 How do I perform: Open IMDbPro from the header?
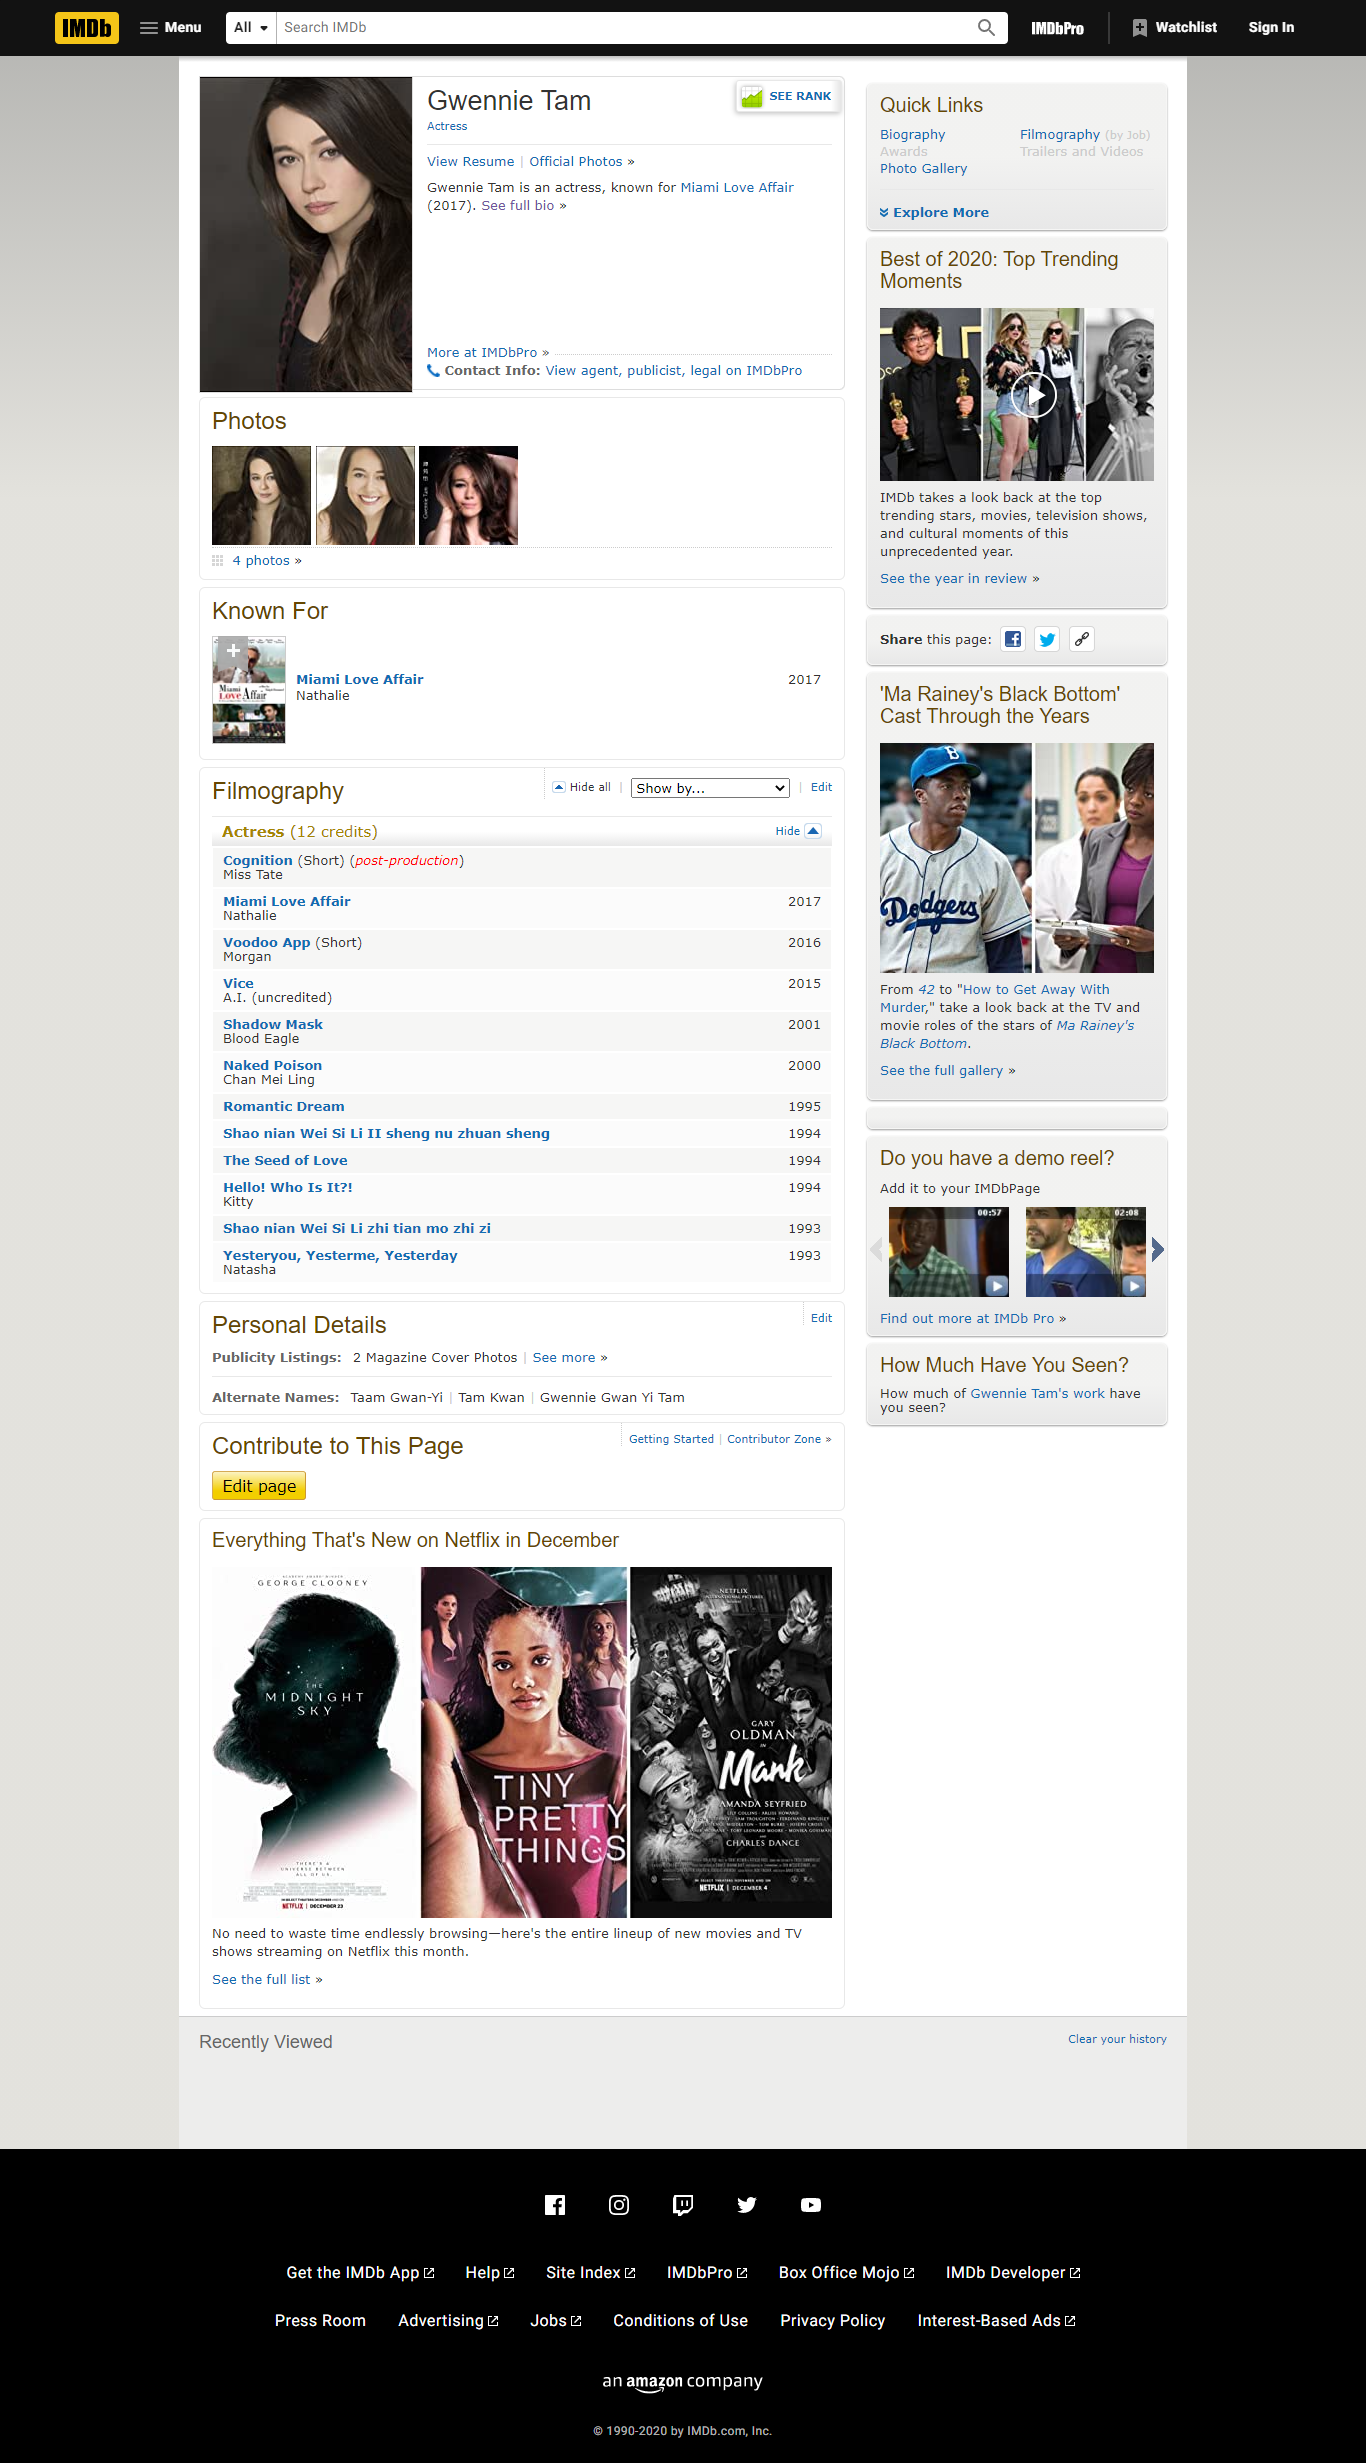point(1057,28)
